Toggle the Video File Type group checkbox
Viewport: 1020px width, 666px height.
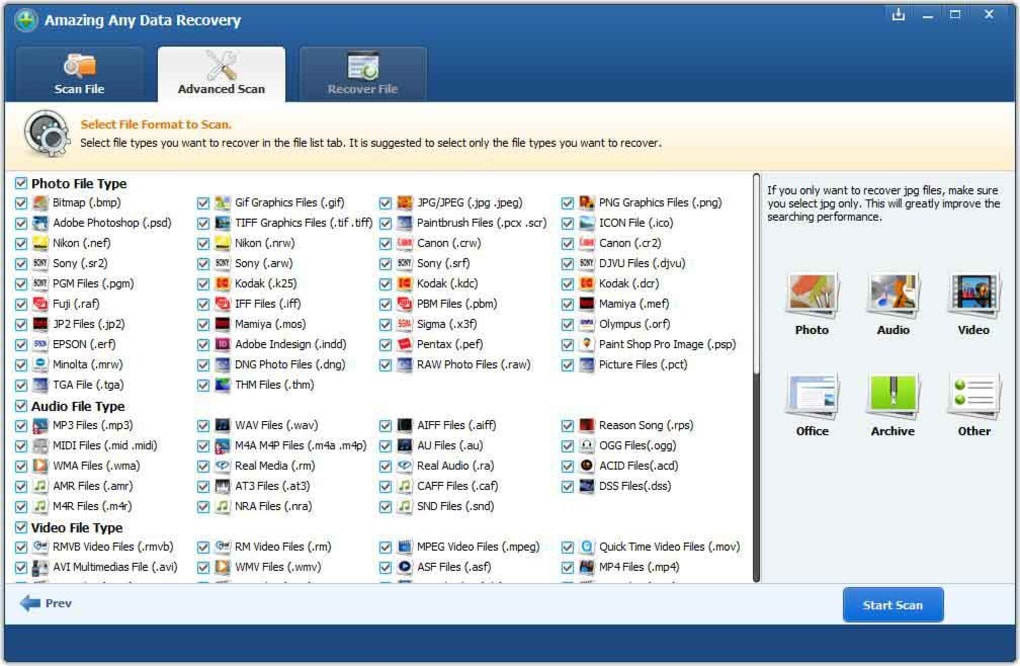click(x=21, y=527)
